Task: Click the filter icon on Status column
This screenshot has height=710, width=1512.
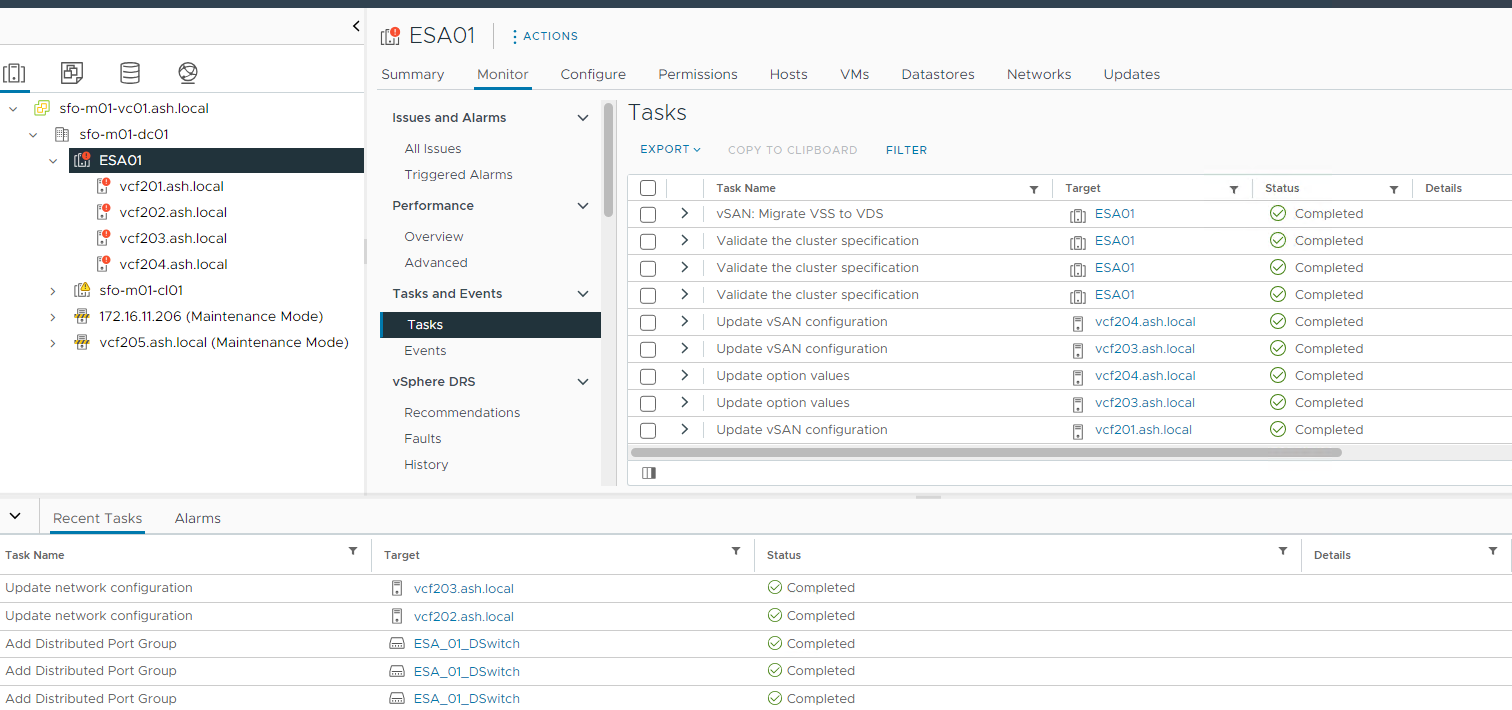Action: pyautogui.click(x=1394, y=188)
